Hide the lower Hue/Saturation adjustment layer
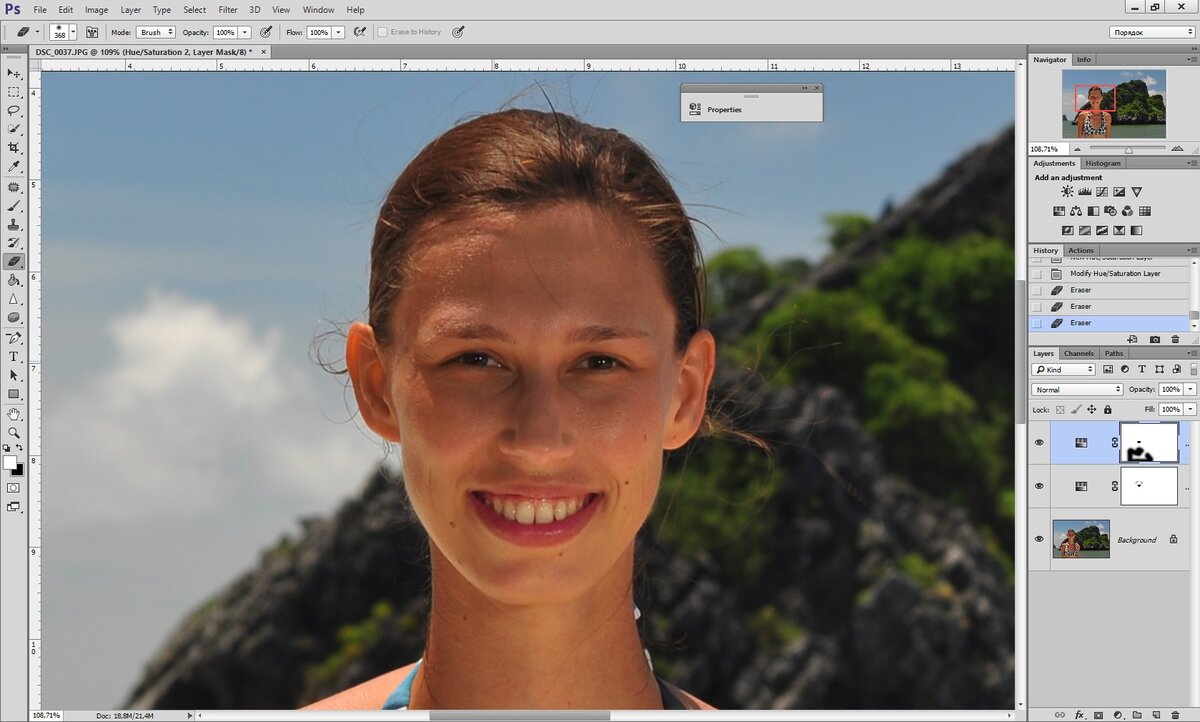1200x722 pixels. point(1039,486)
